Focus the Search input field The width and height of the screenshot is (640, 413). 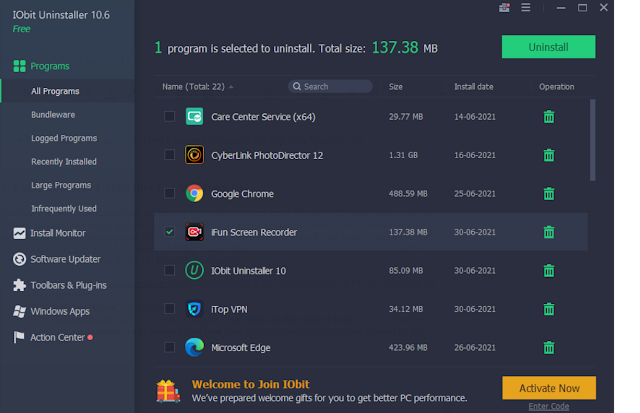click(330, 87)
